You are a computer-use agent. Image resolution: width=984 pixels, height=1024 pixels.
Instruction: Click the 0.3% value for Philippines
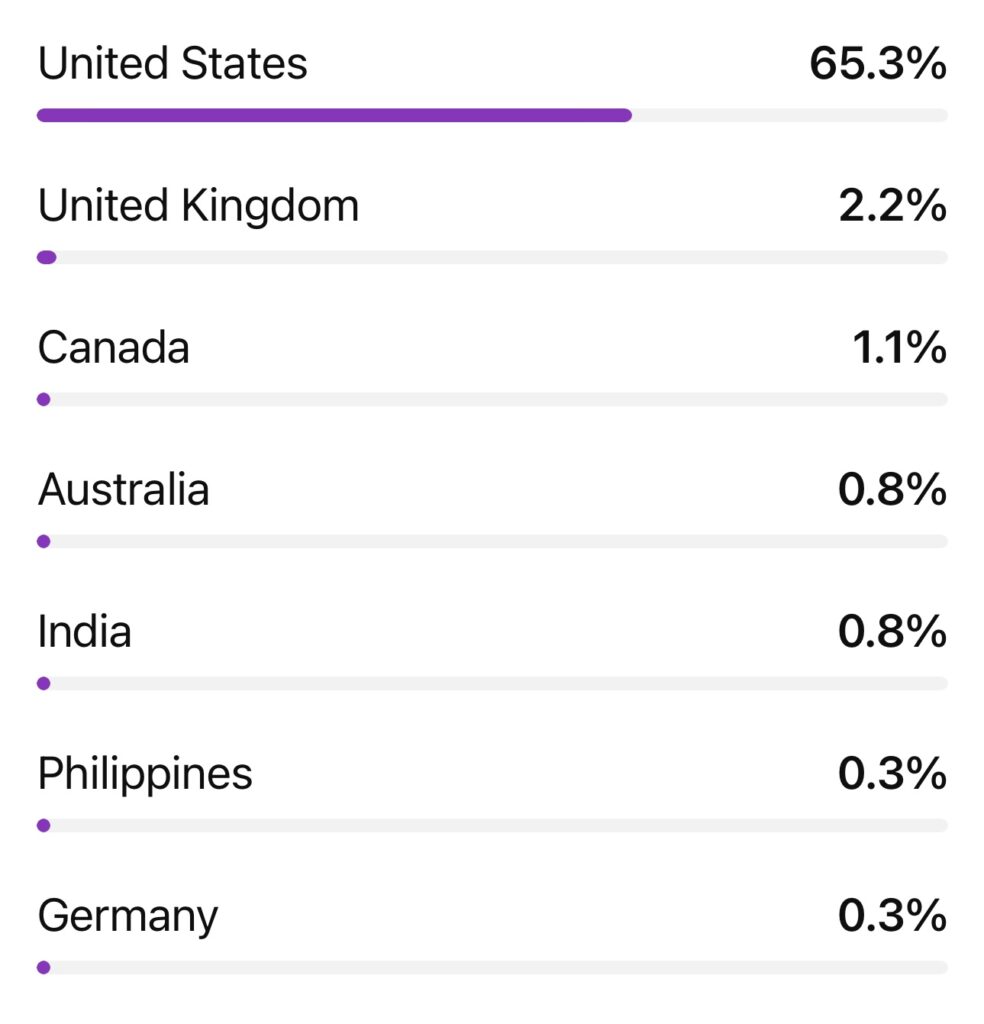click(x=892, y=774)
